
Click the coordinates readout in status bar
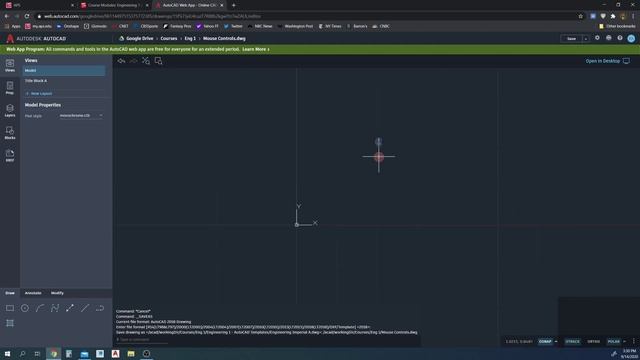coord(519,341)
